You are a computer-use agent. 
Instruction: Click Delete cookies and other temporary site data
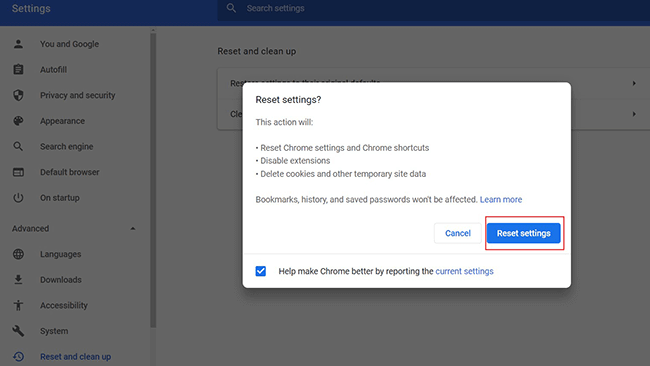point(343,174)
